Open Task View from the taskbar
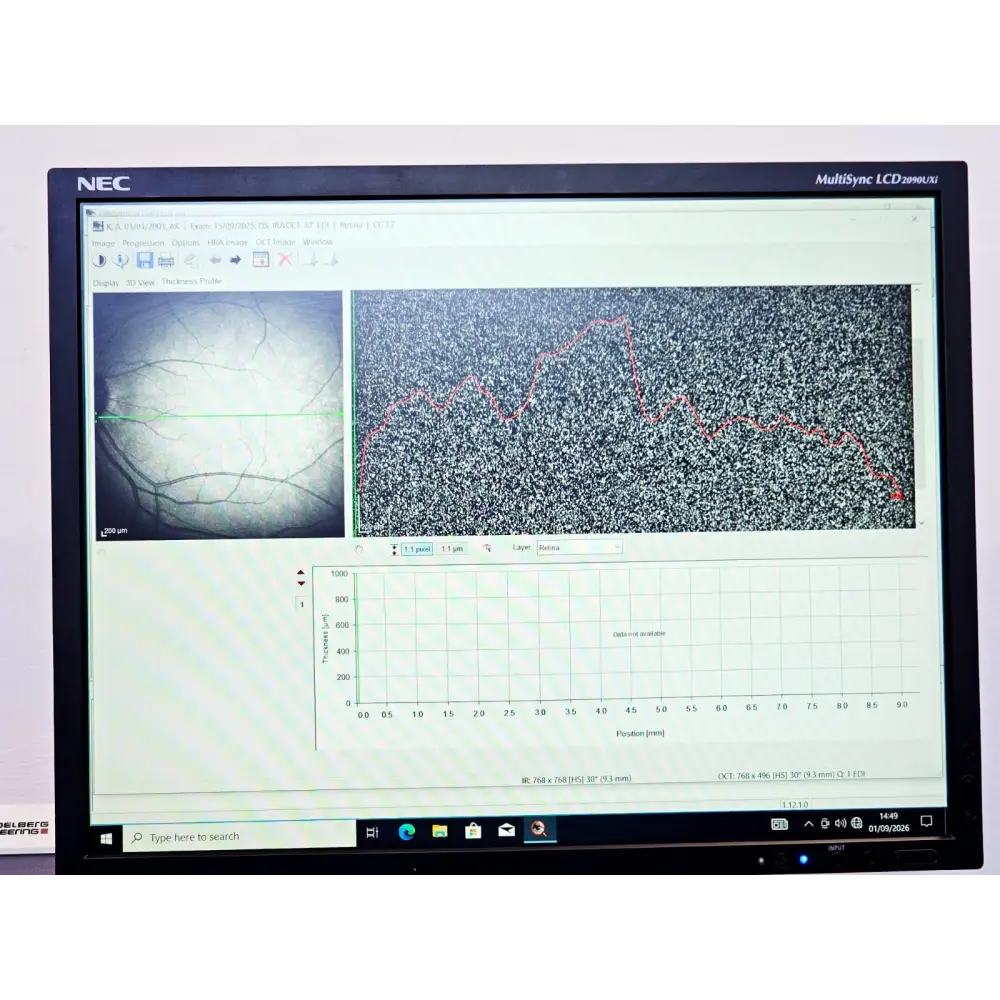Screen dimensions: 1000x1000 pos(372,832)
